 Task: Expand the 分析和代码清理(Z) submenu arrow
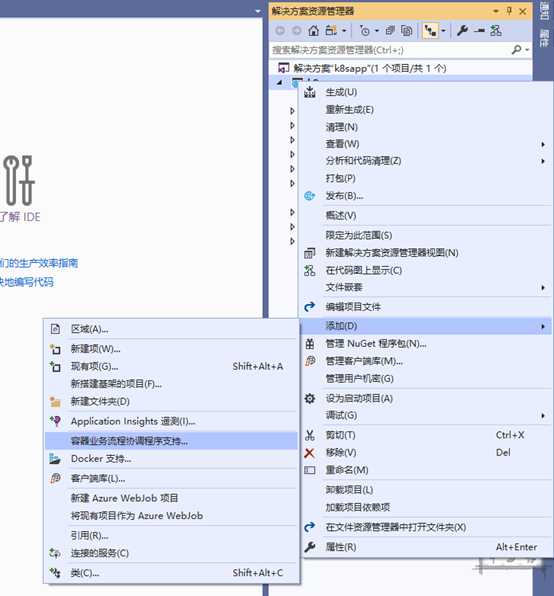point(543,161)
